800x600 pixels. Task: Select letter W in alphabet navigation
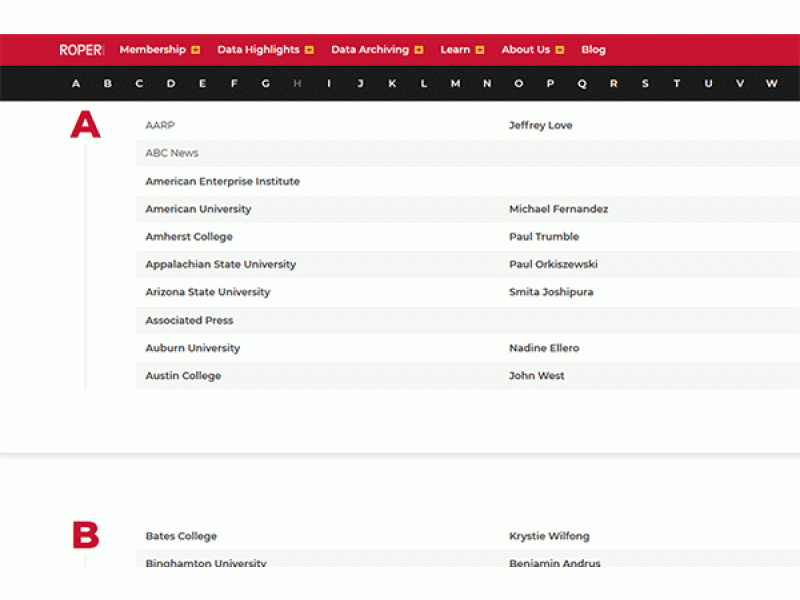[x=771, y=84]
